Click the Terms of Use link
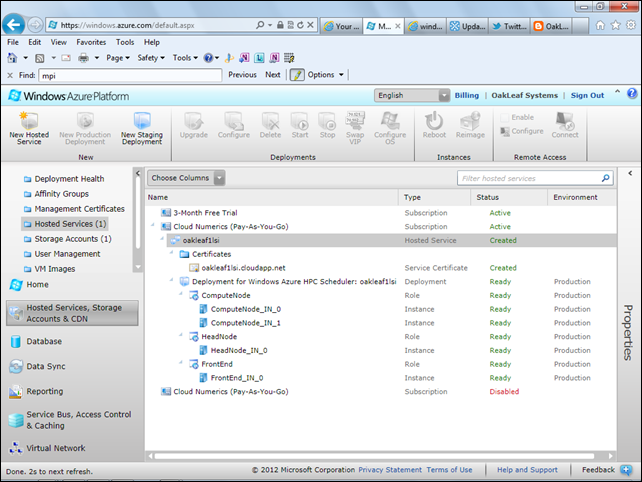 click(449, 470)
